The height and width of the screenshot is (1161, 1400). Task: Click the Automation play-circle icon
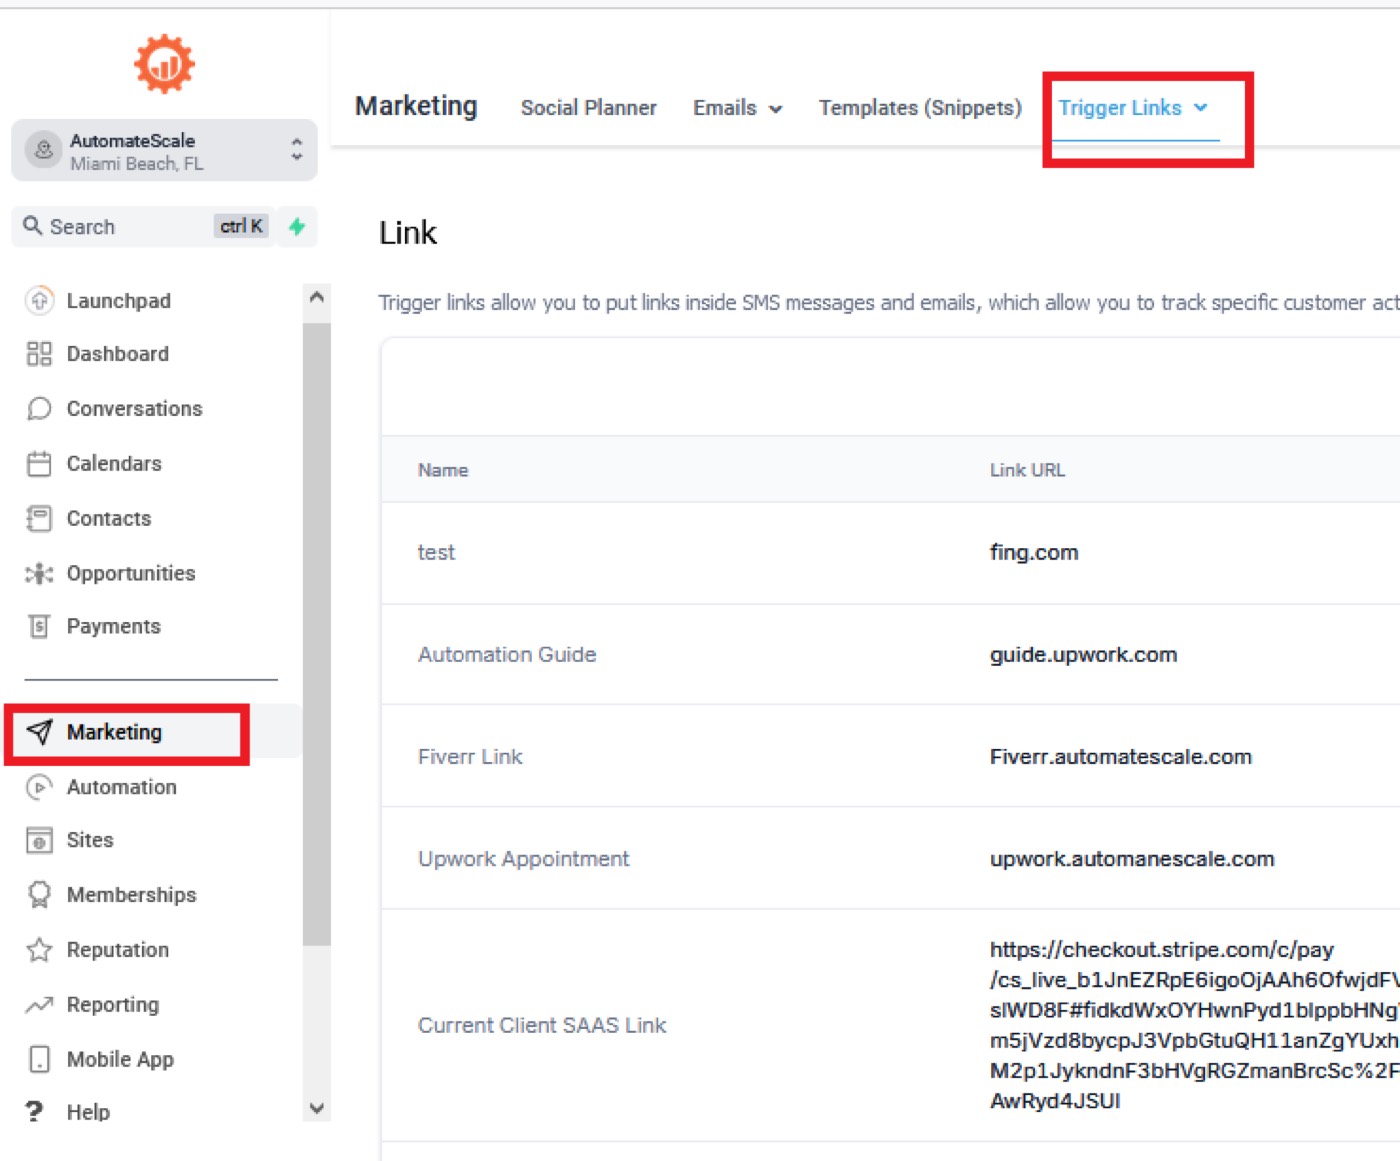pyautogui.click(x=39, y=787)
